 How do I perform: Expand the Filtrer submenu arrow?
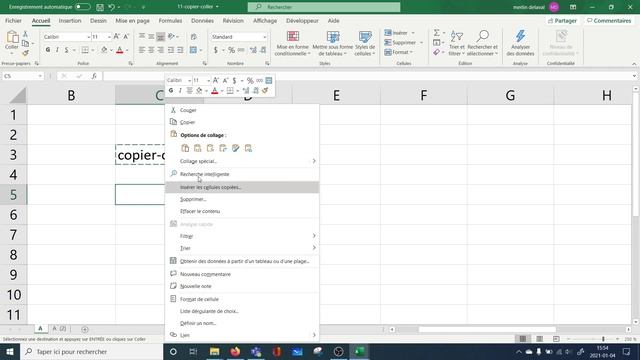[x=314, y=236]
